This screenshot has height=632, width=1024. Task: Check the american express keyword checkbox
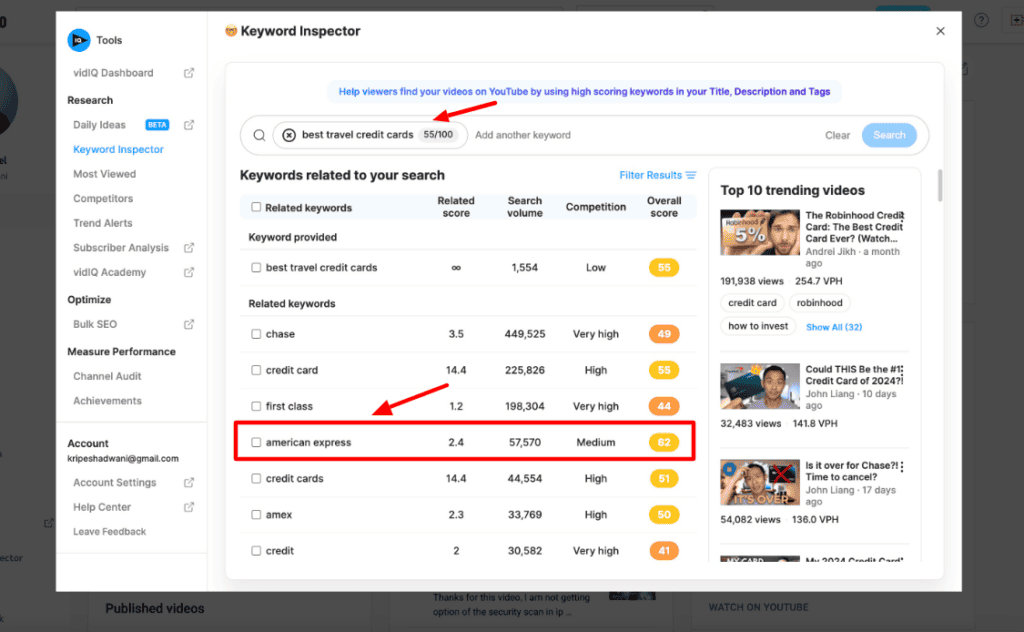coord(256,441)
